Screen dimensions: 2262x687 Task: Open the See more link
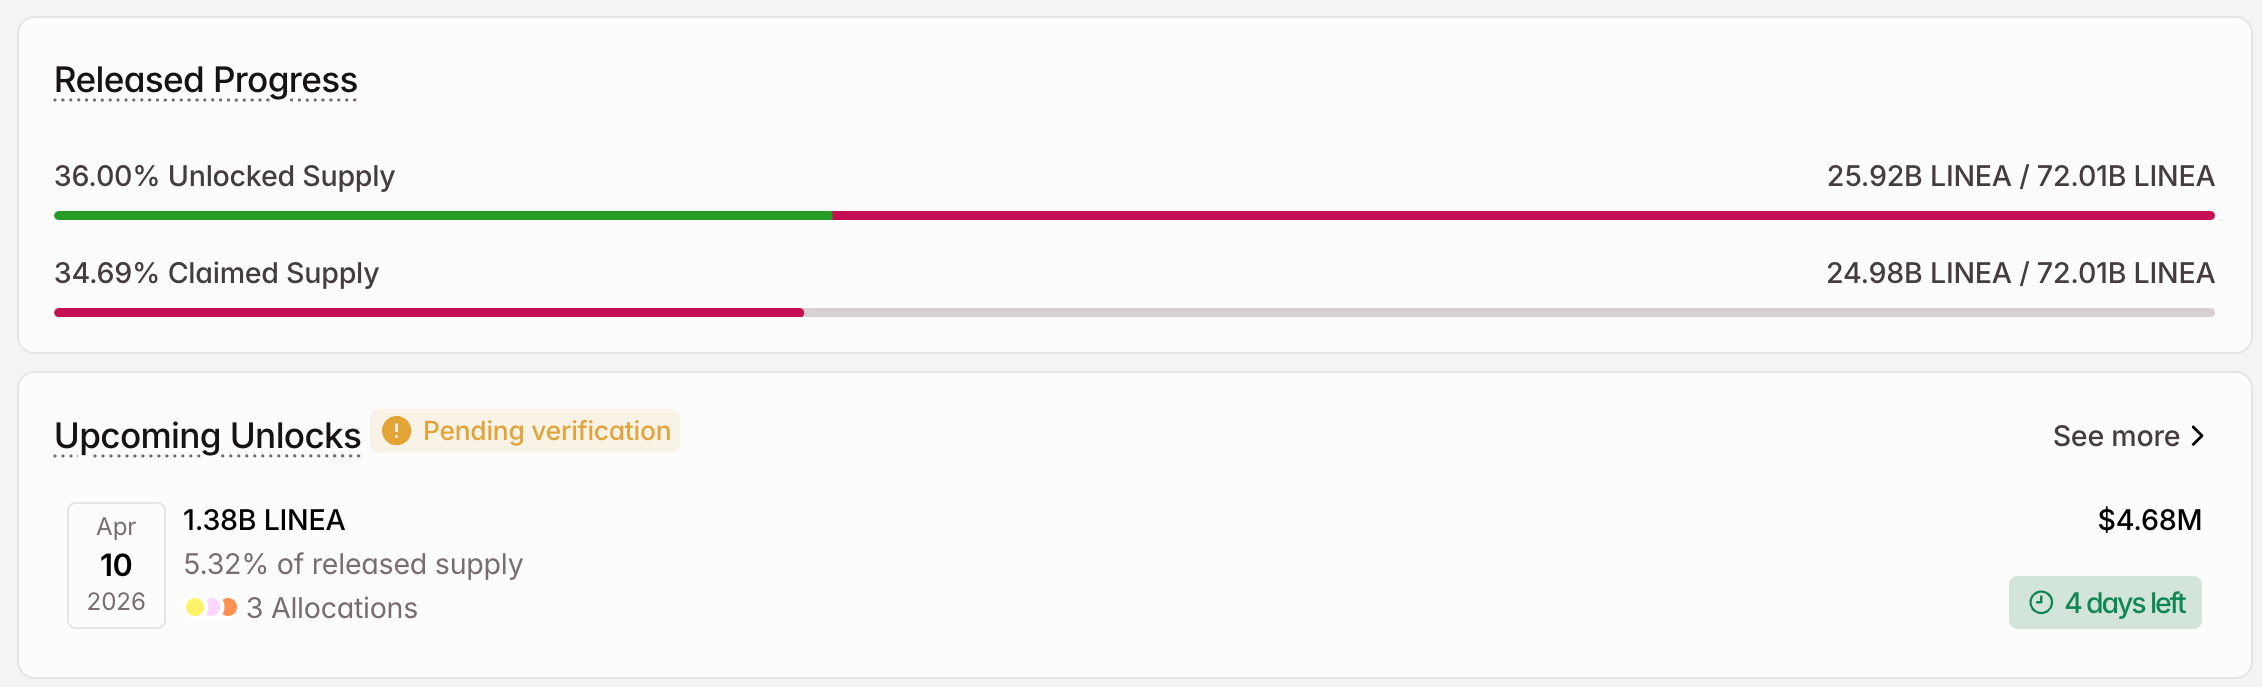click(x=2116, y=436)
